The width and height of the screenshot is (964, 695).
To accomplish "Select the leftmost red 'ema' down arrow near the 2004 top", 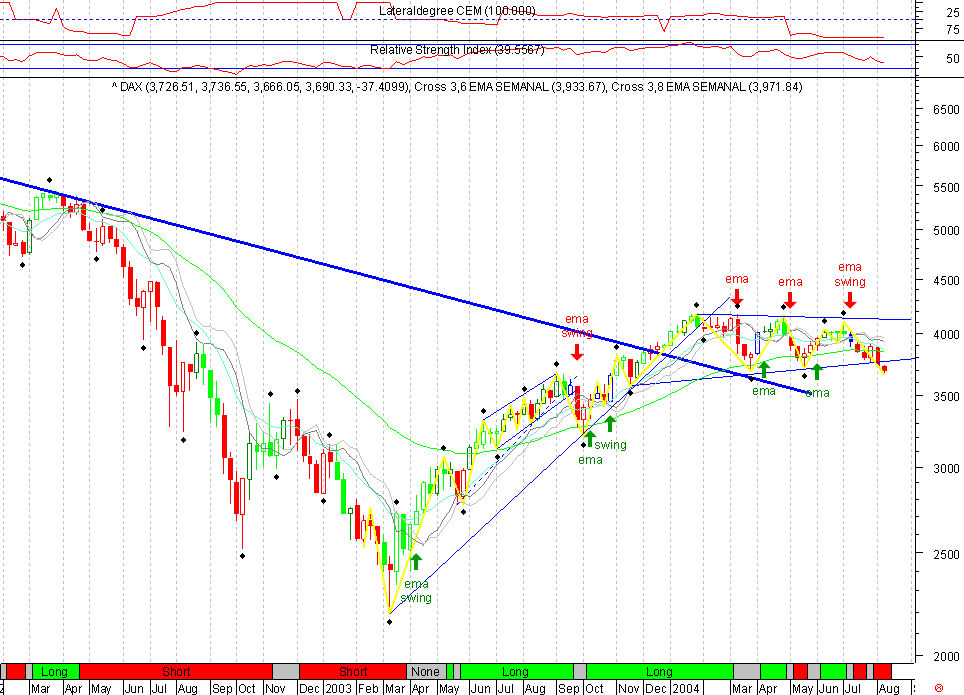I will (x=737, y=297).
